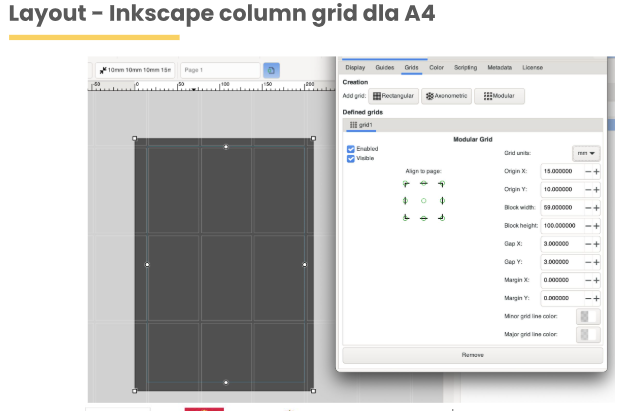Open the License tab
632x411 pixels.
click(532, 68)
